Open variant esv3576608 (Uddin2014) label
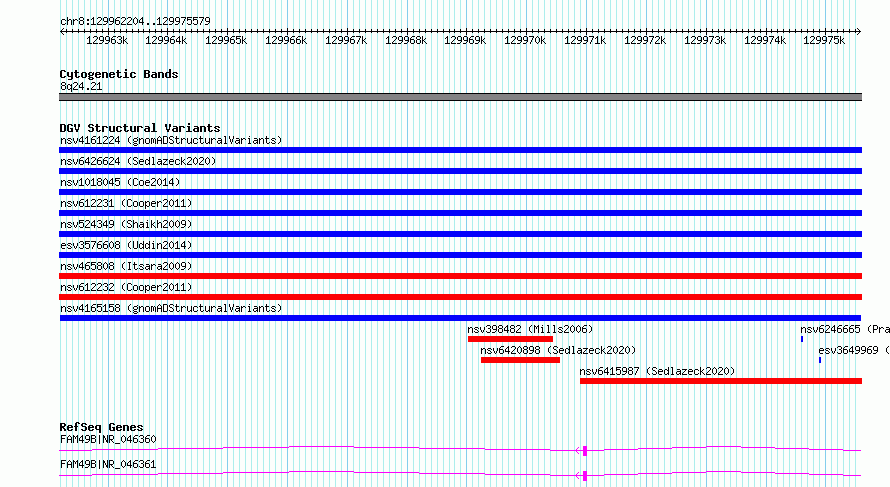Image resolution: width=890 pixels, height=487 pixels. tap(126, 245)
